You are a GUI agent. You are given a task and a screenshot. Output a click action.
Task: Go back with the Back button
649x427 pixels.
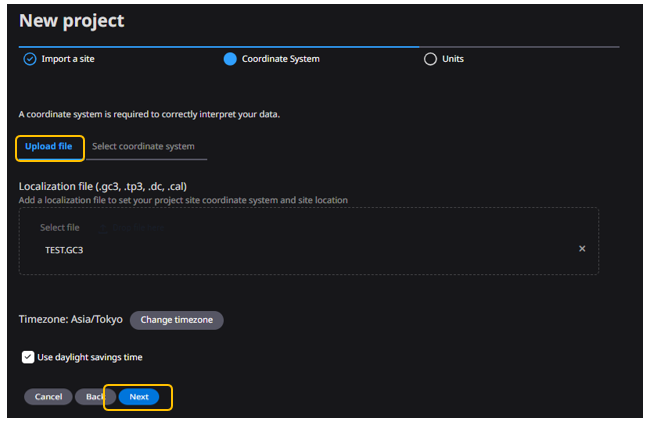click(x=94, y=397)
